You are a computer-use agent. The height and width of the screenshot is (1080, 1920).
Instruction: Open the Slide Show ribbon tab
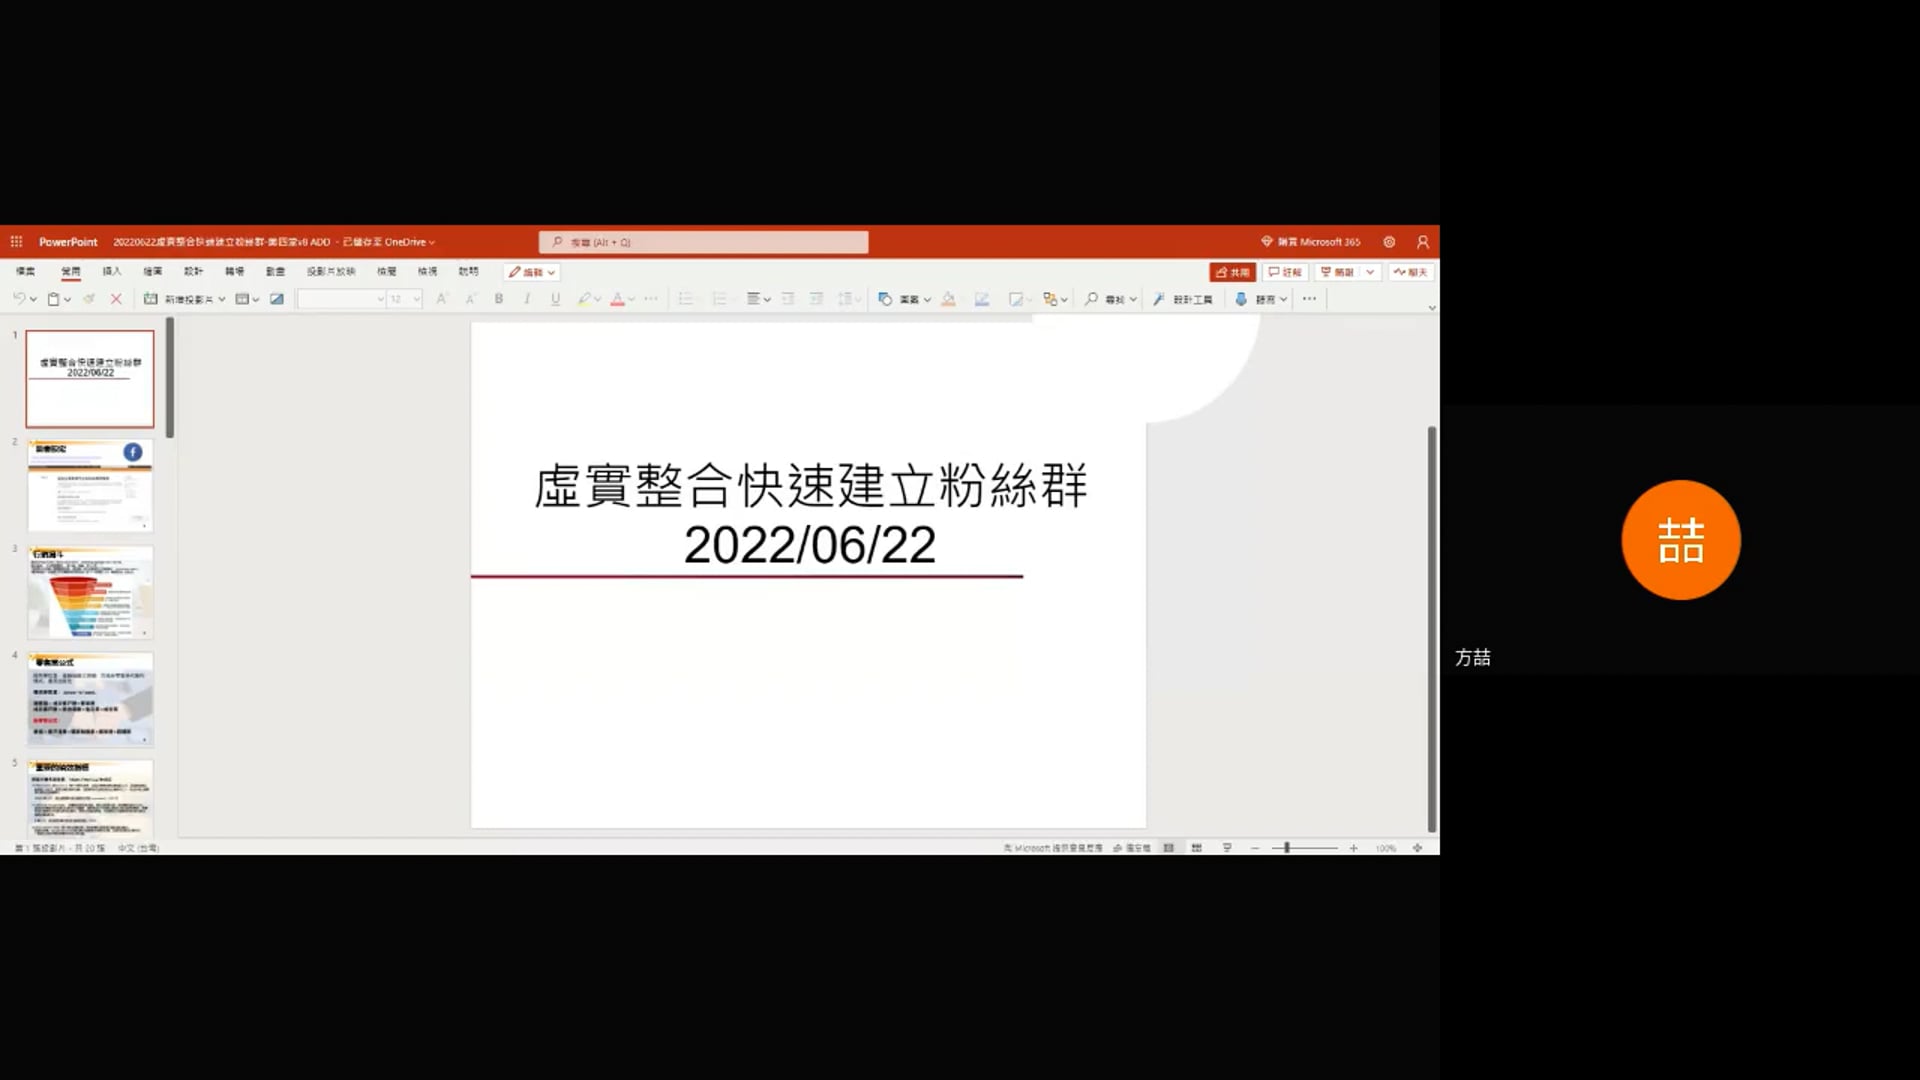(330, 272)
